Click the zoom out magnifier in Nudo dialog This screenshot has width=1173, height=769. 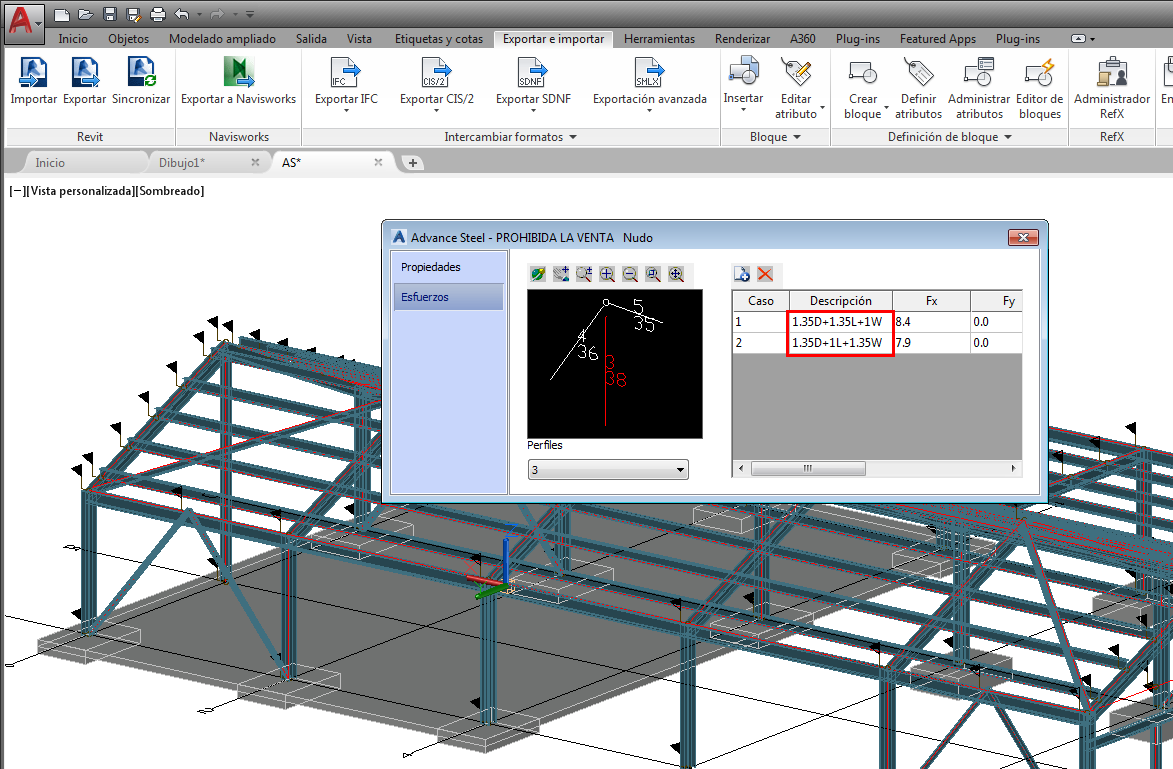pyautogui.click(x=631, y=275)
